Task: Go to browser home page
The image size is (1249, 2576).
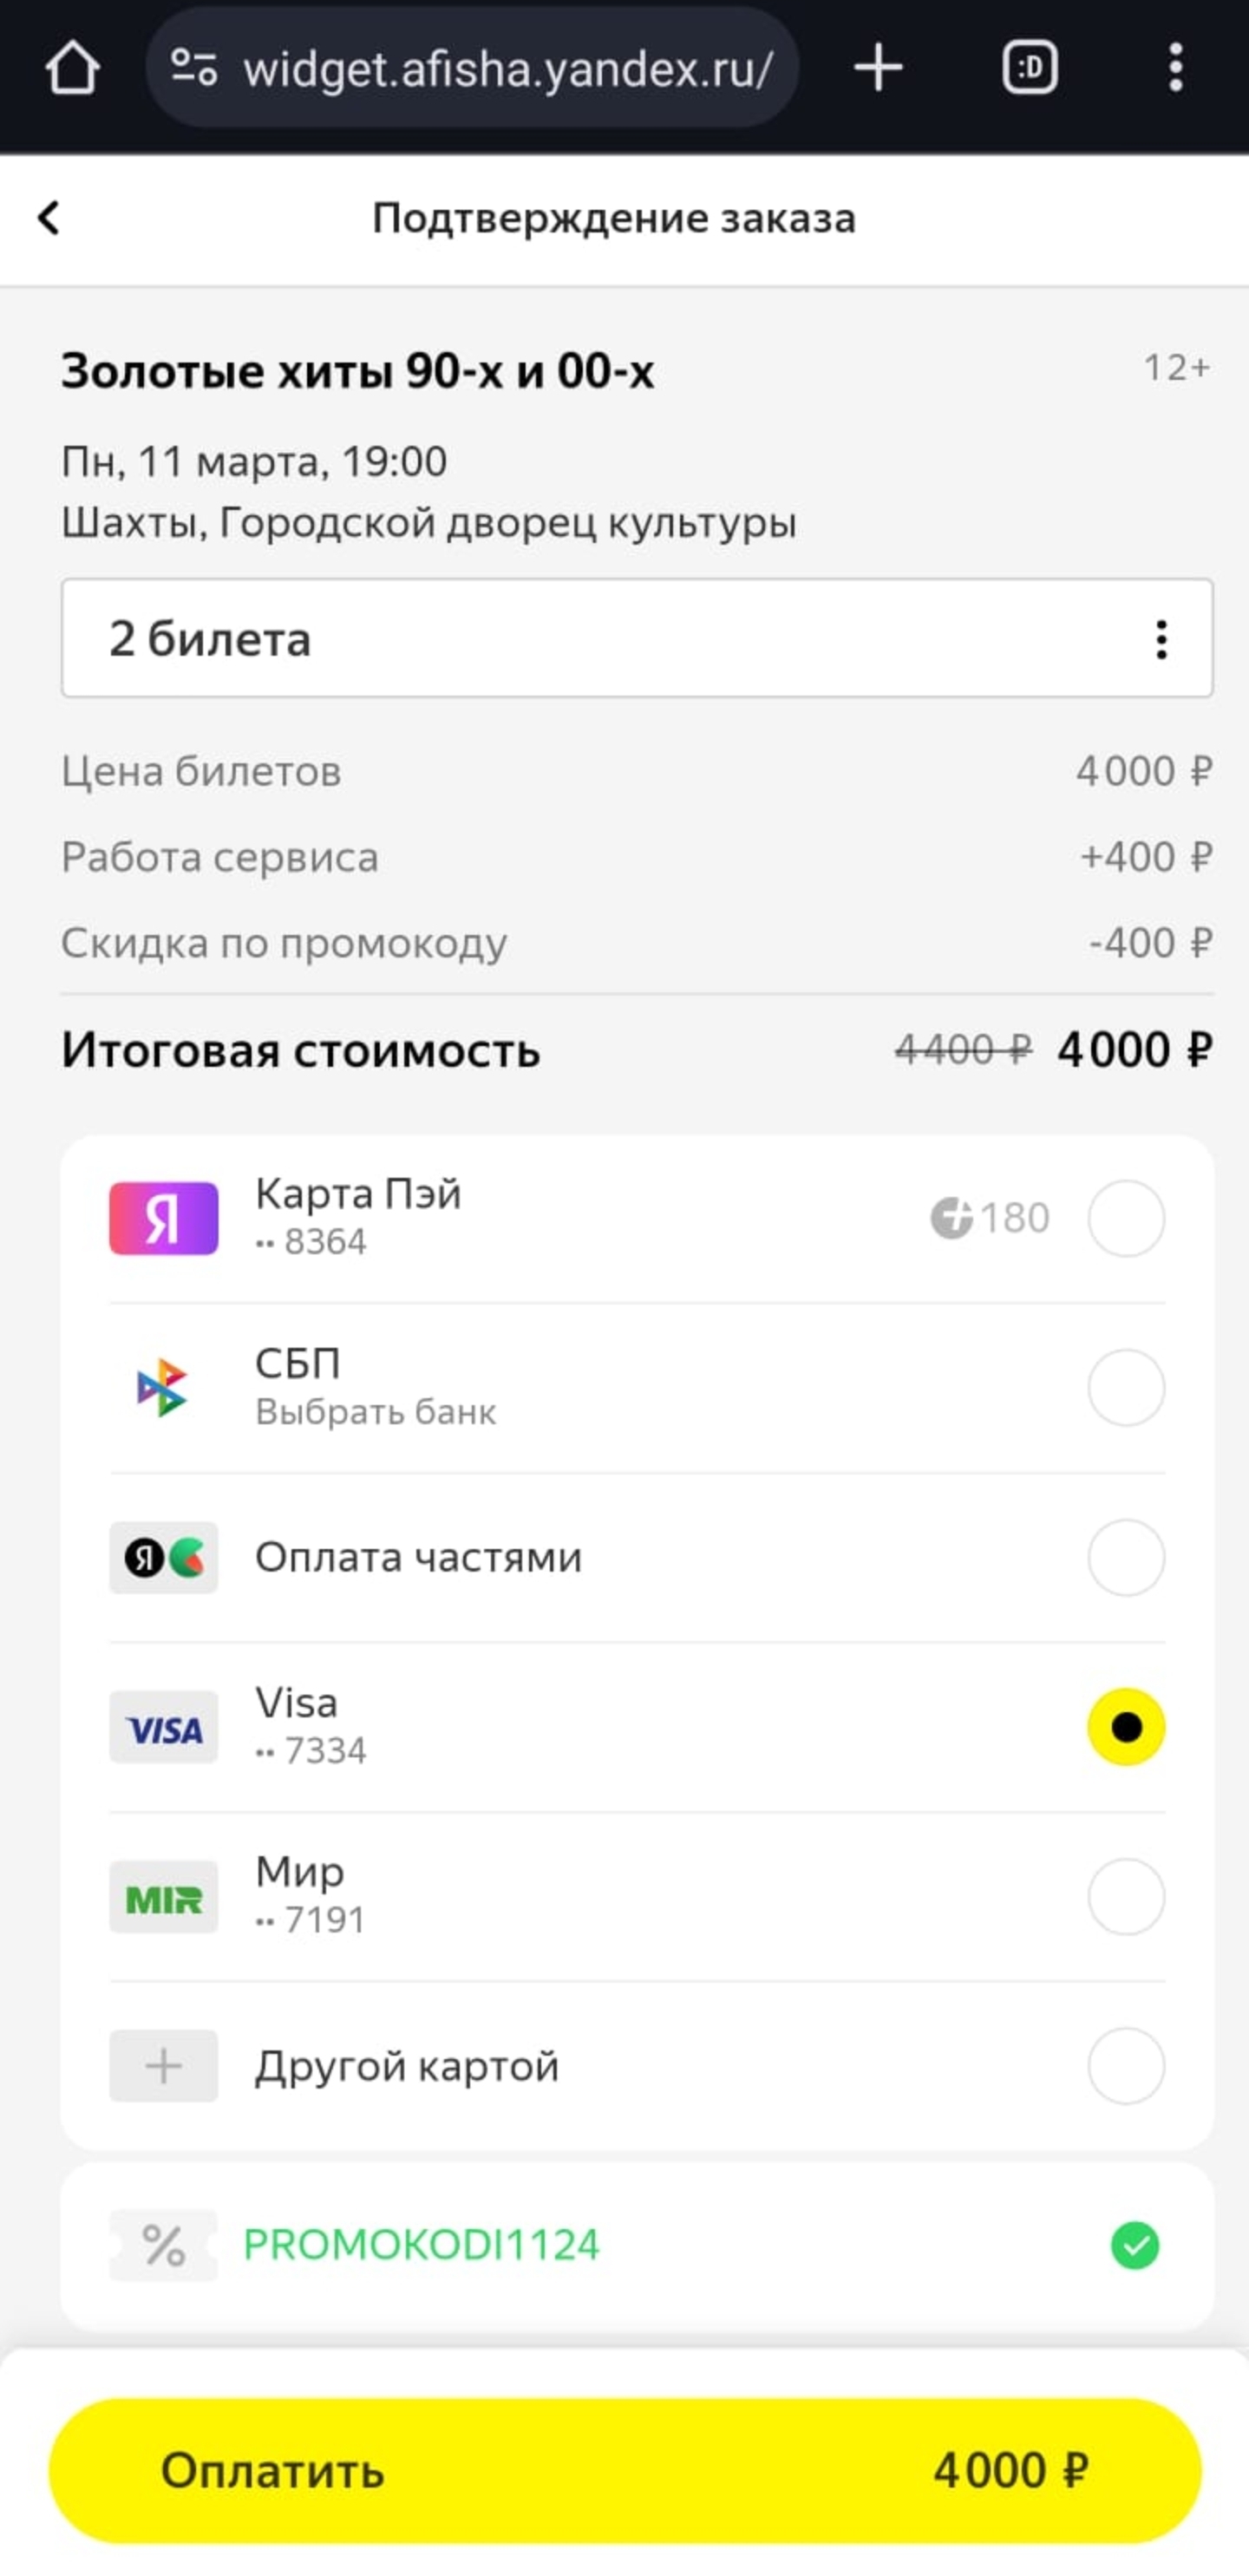Action: point(72,68)
